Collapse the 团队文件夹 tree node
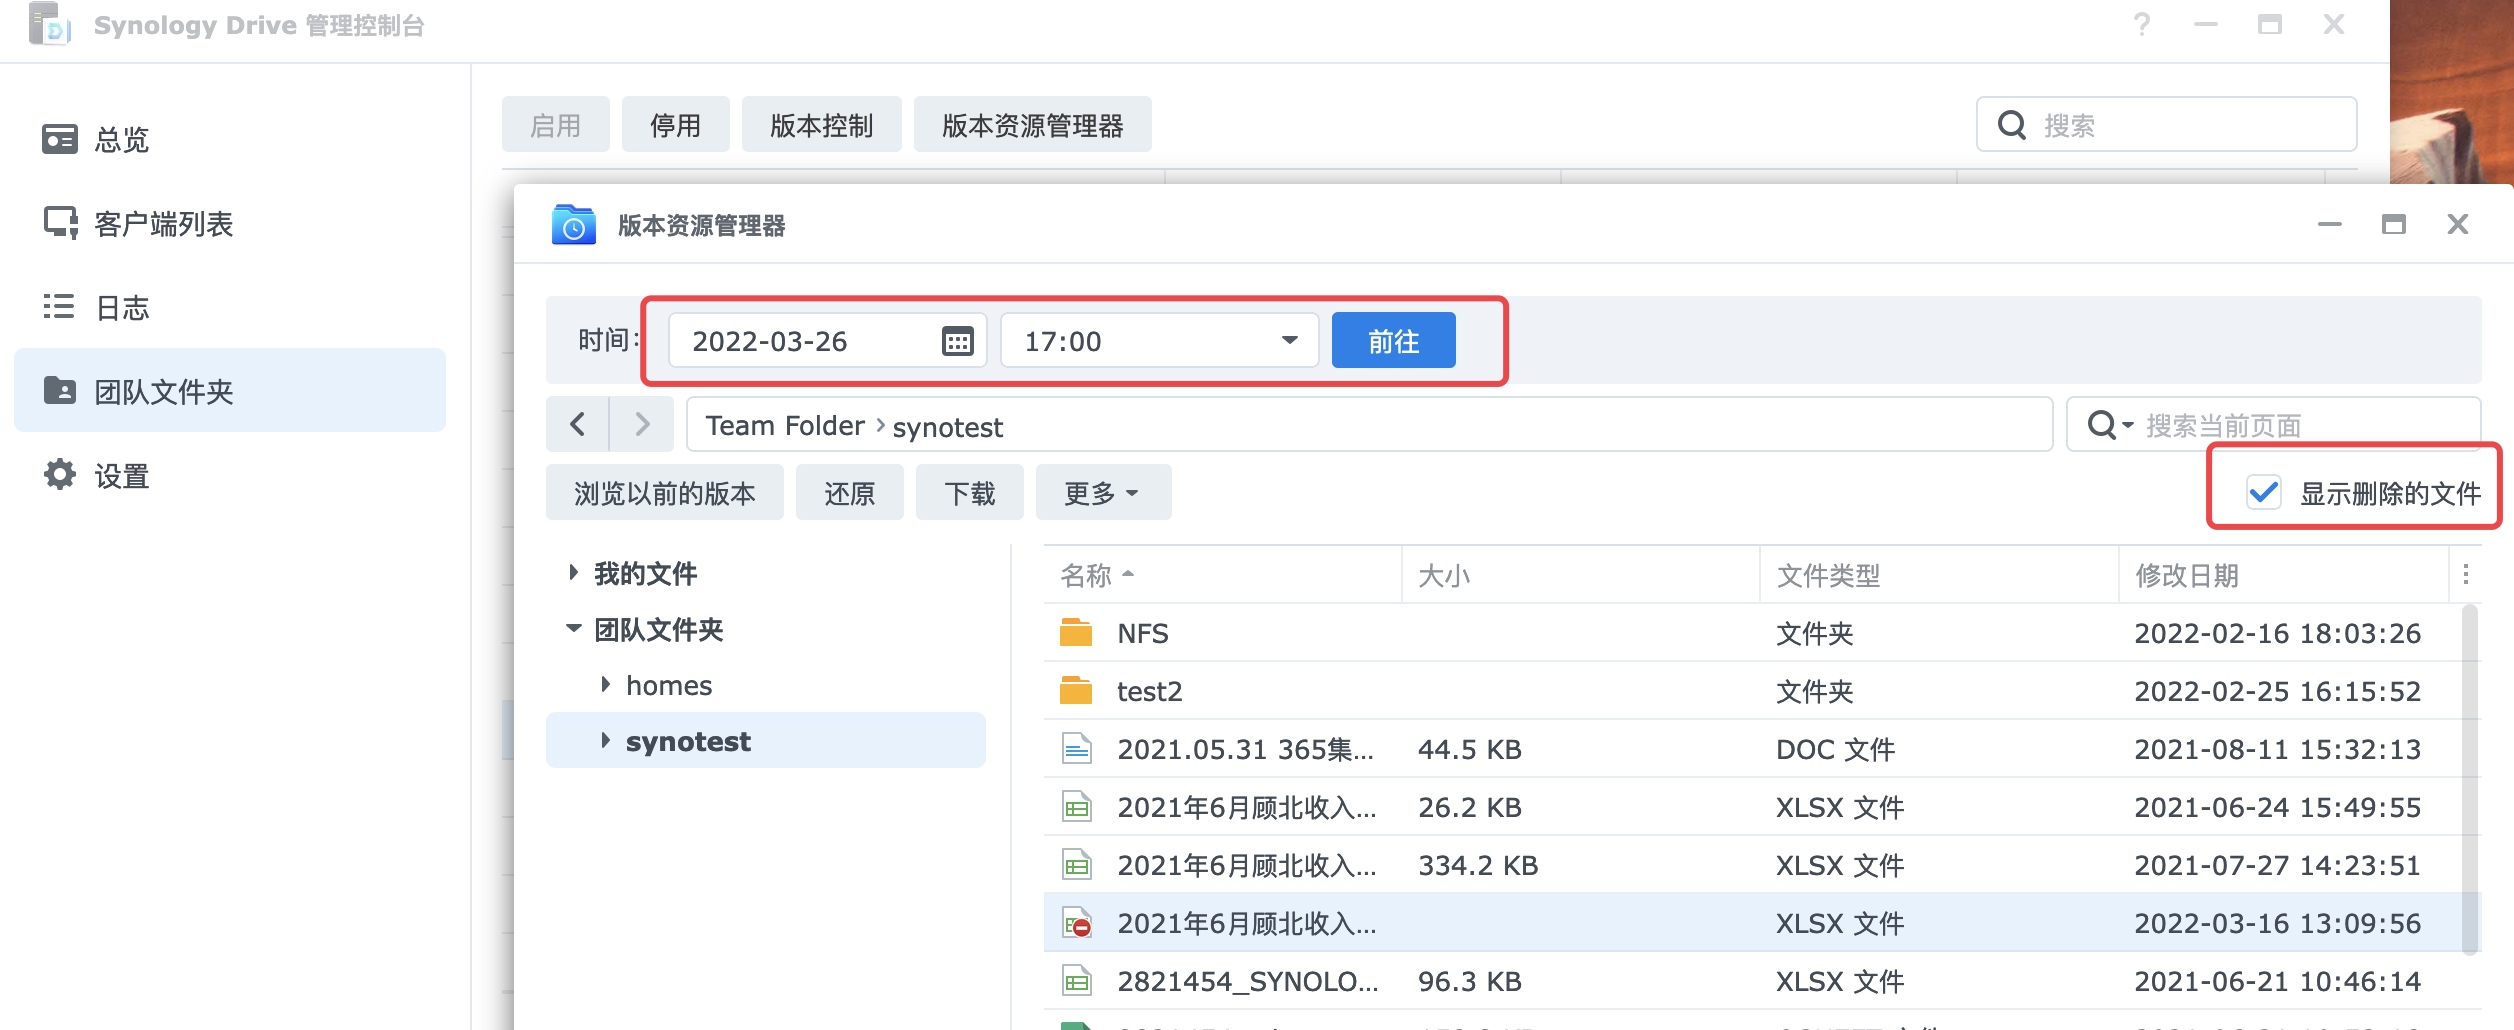The image size is (2514, 1030). pos(574,629)
